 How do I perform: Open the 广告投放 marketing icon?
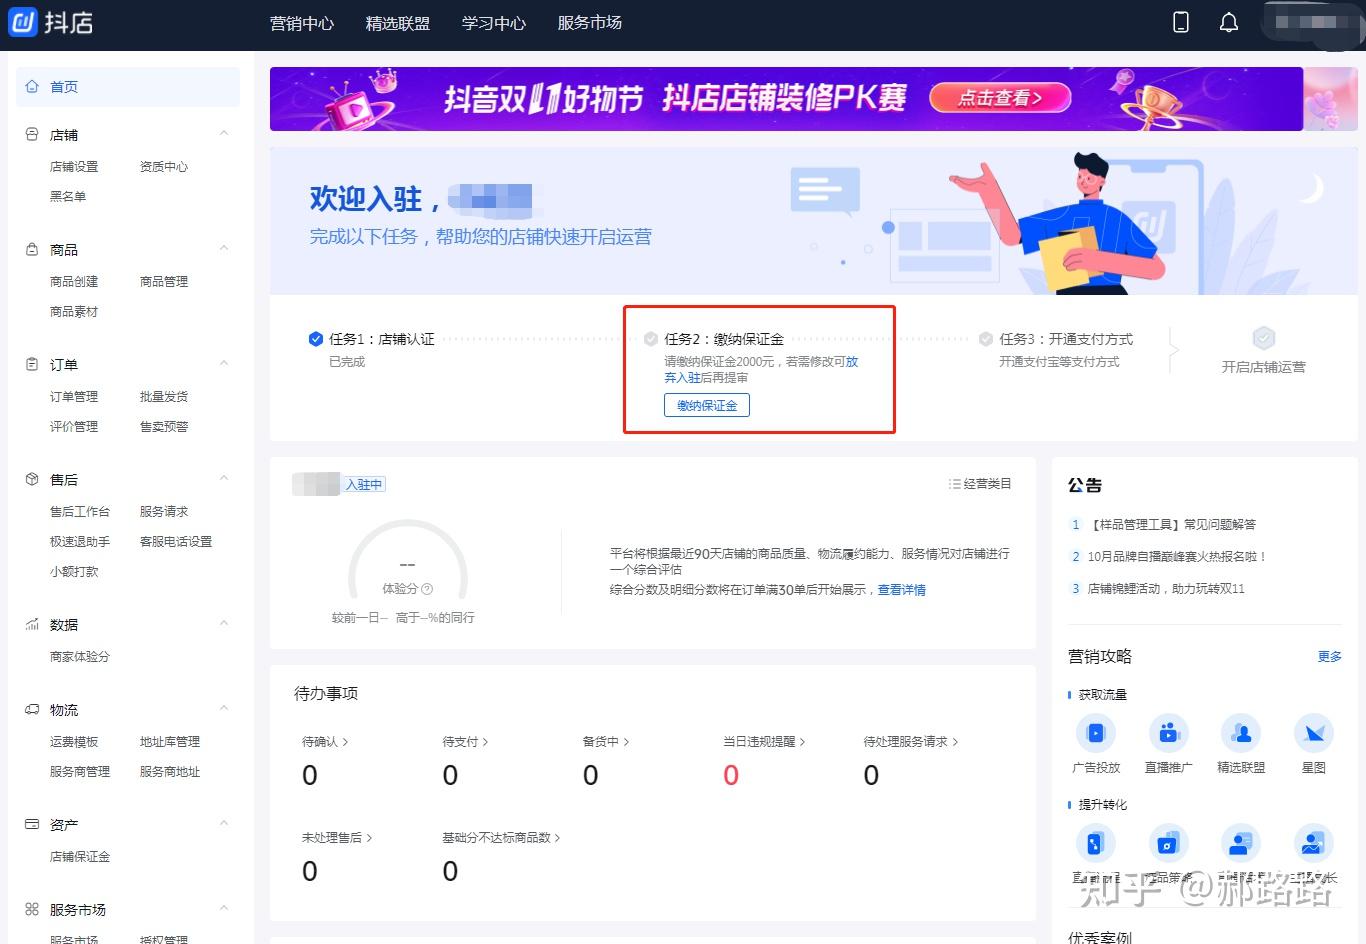tap(1096, 733)
